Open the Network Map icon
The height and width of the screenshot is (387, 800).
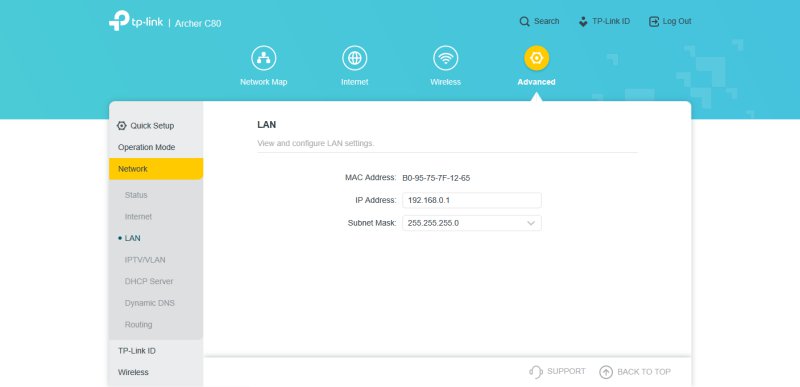point(263,58)
